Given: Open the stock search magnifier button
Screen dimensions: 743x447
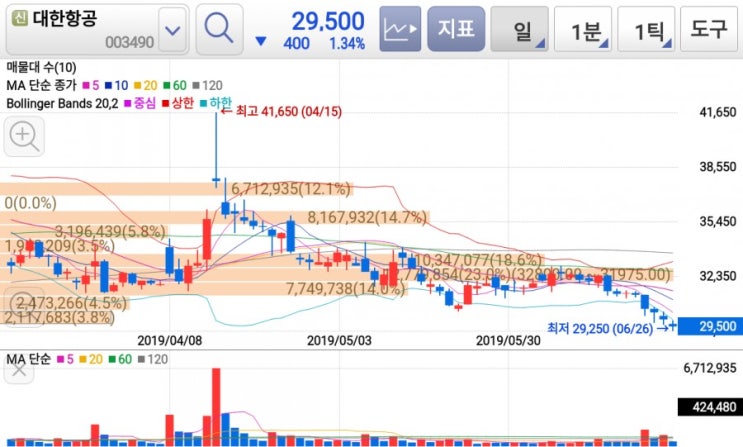Looking at the screenshot, I should click(x=219, y=29).
